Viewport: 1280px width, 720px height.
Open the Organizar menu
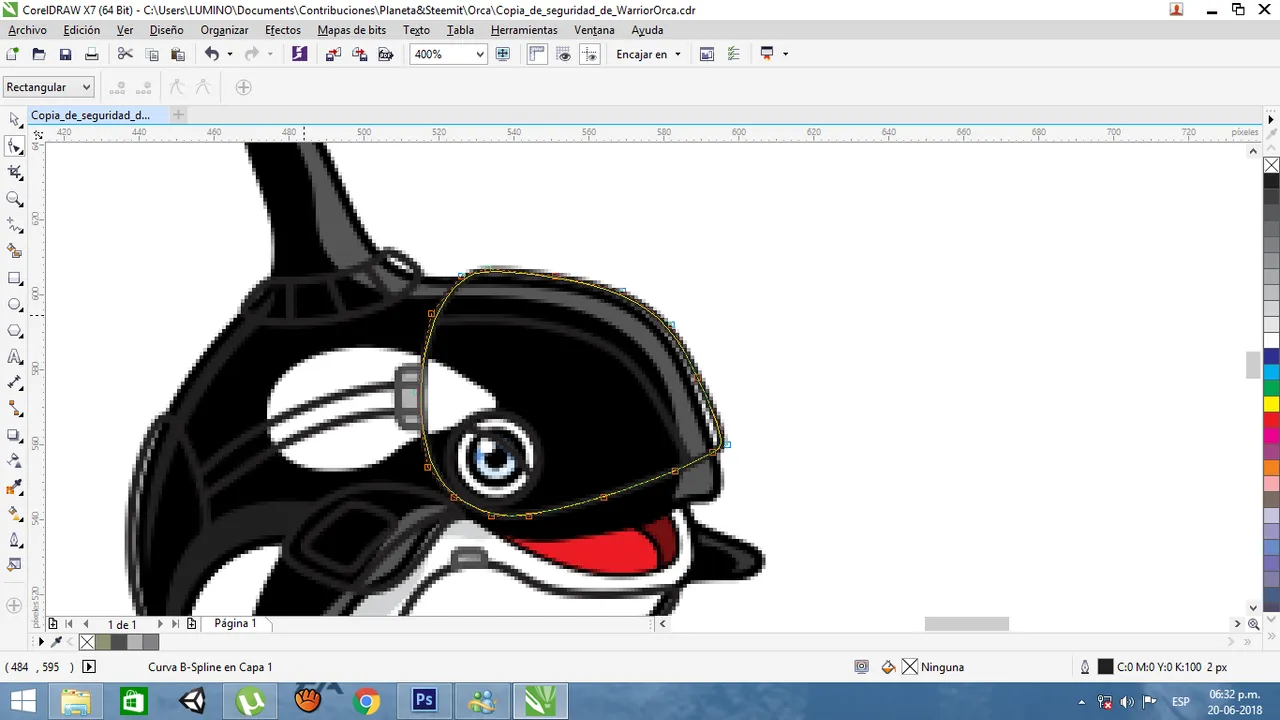(x=224, y=30)
